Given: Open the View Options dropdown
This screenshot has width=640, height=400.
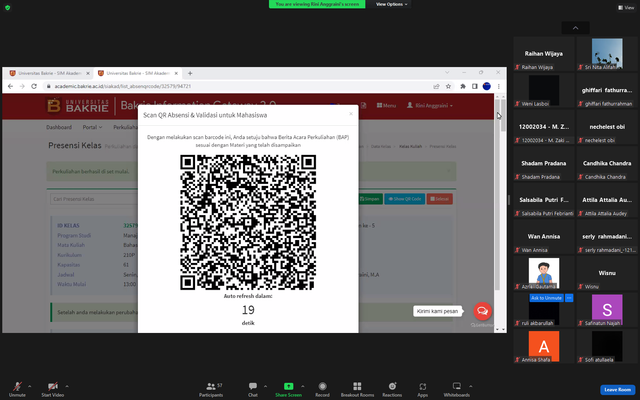Looking at the screenshot, I should 391,4.
